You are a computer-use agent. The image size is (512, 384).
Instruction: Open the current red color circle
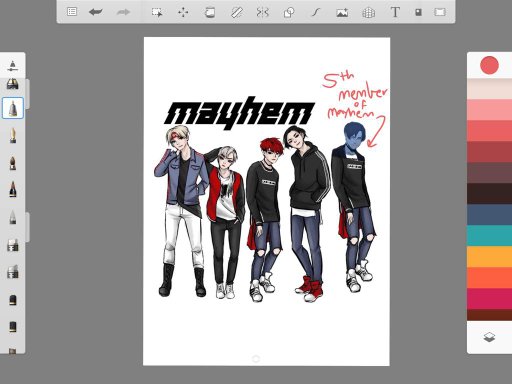pyautogui.click(x=489, y=65)
